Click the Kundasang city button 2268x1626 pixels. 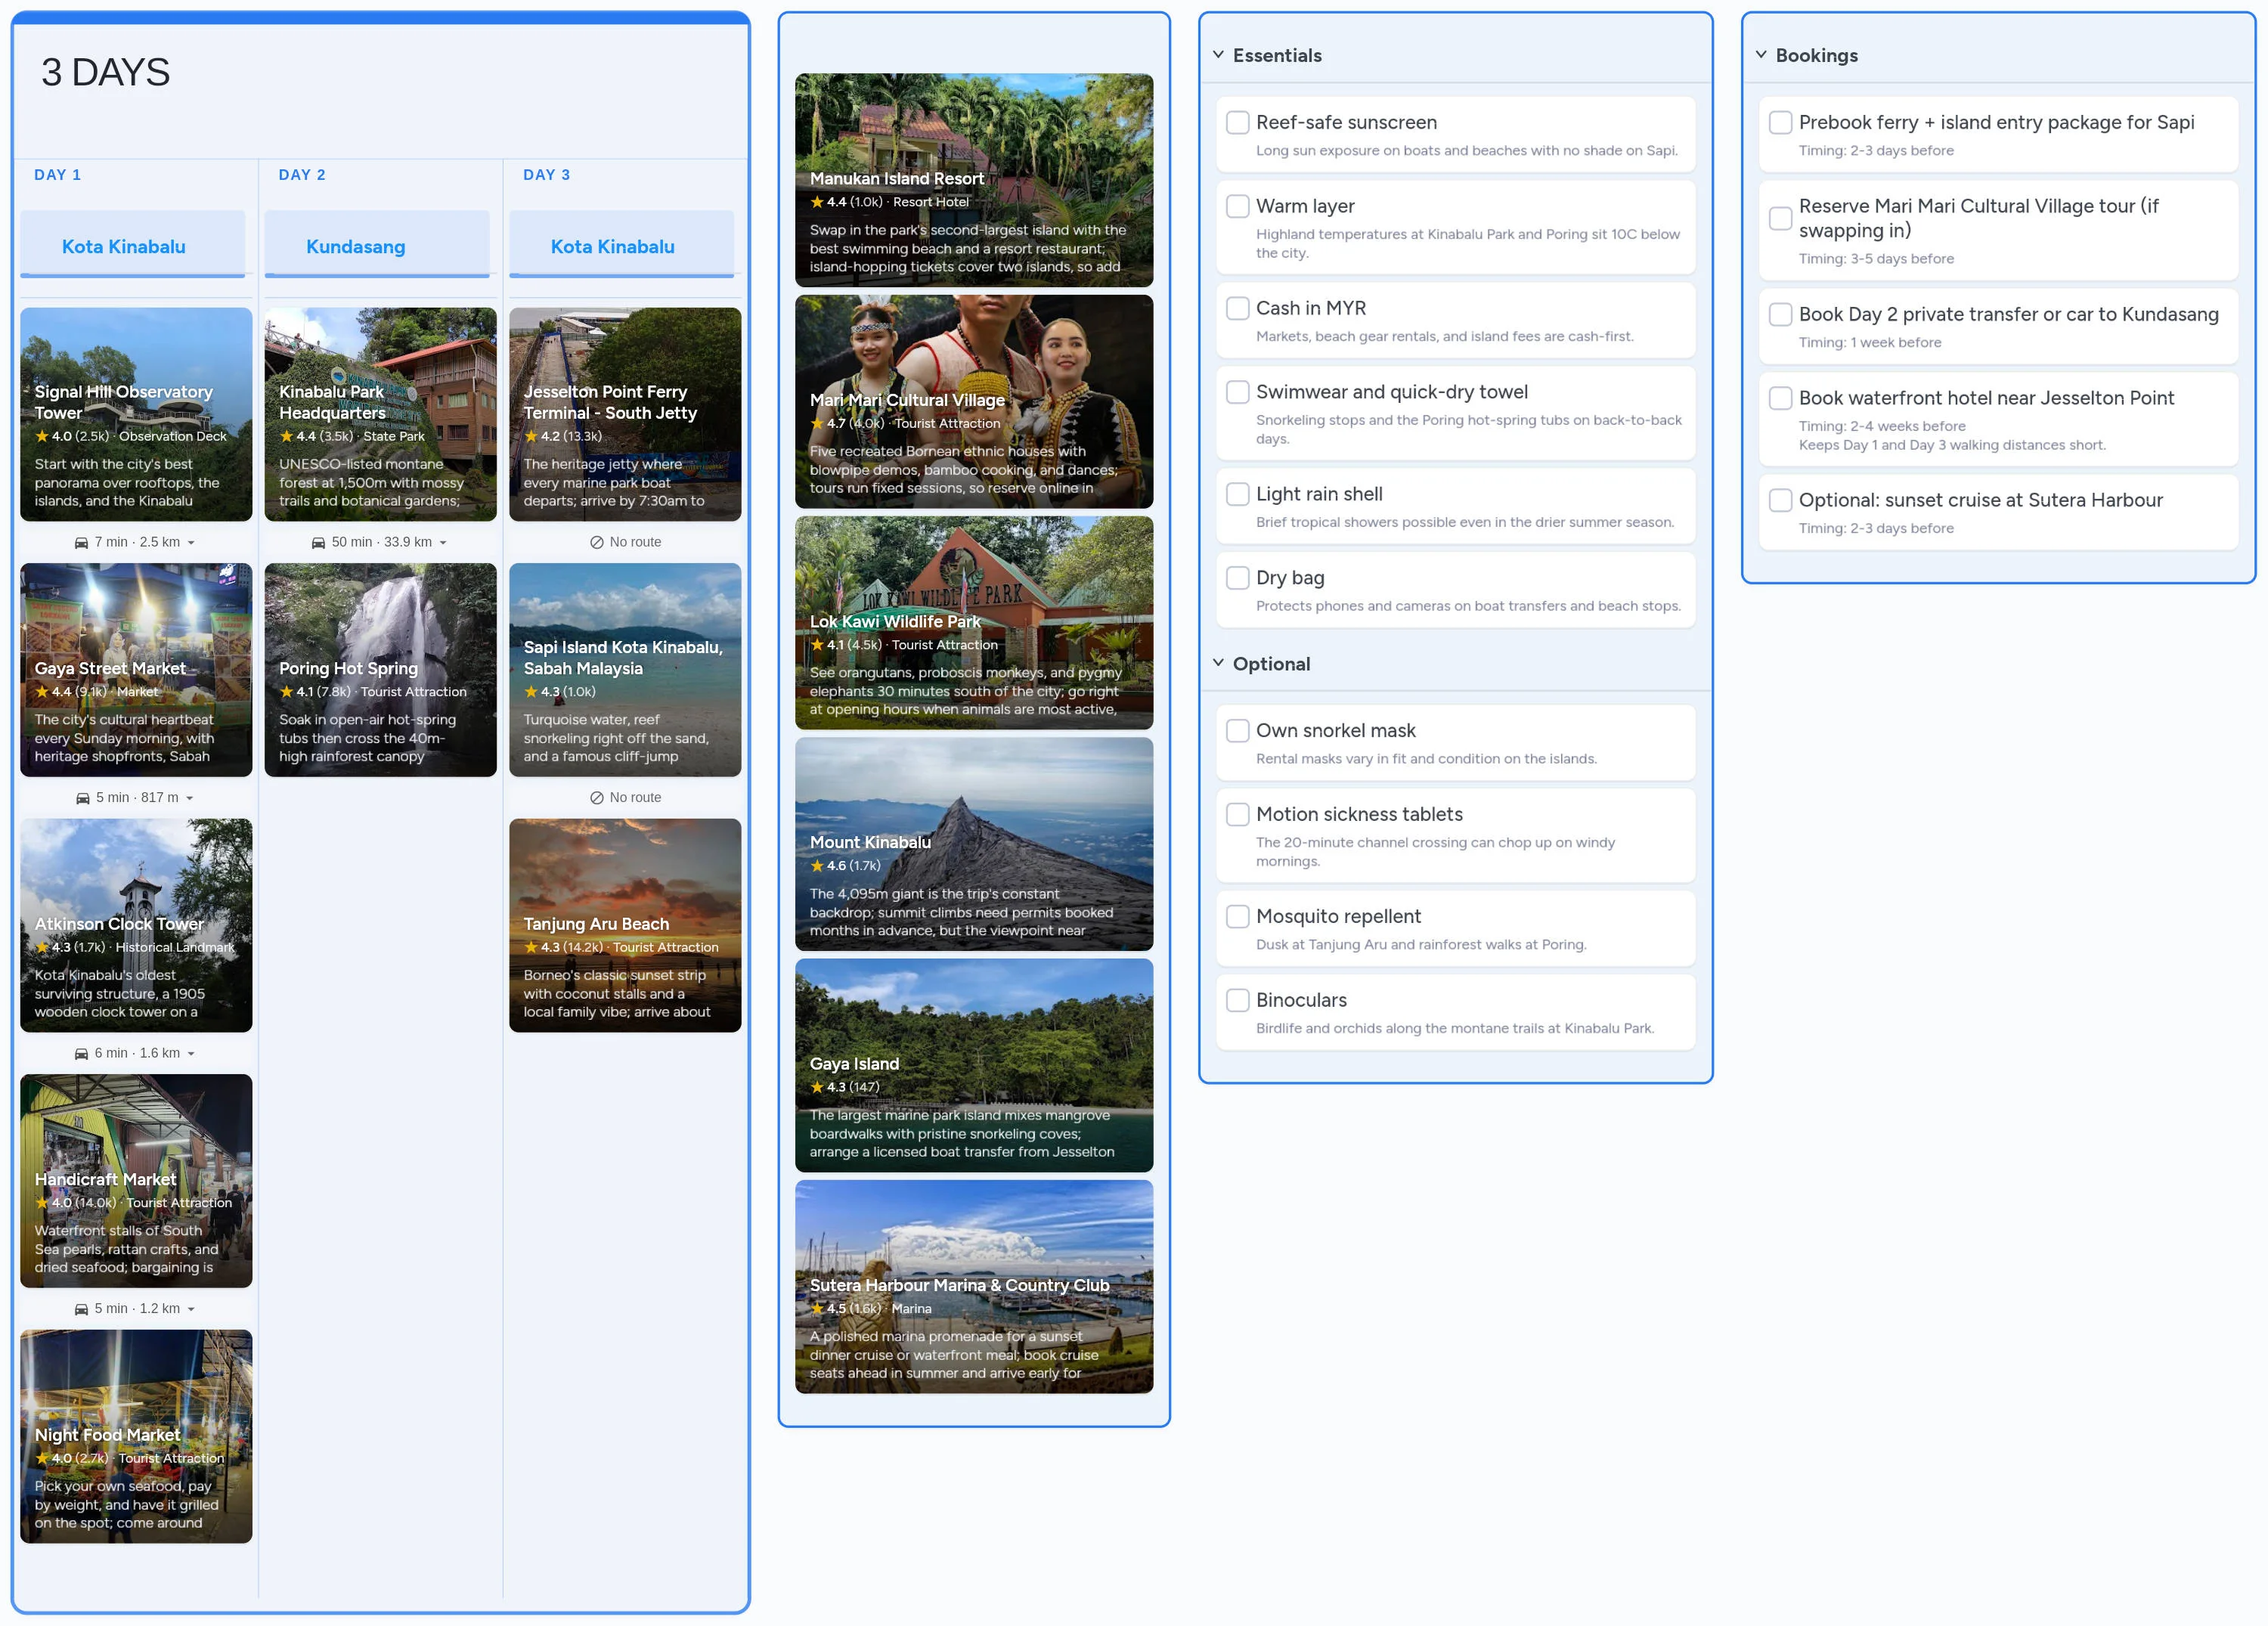[x=377, y=245]
